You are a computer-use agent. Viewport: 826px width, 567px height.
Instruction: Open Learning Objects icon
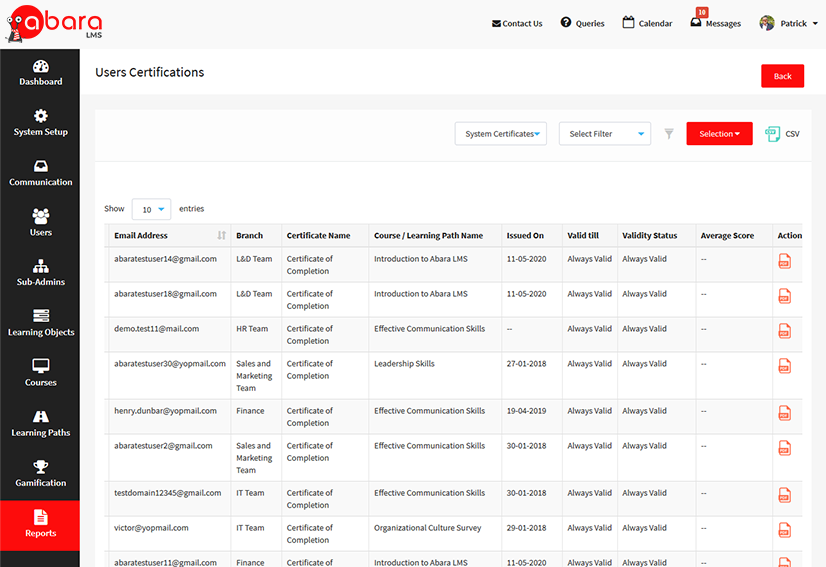tap(41, 316)
